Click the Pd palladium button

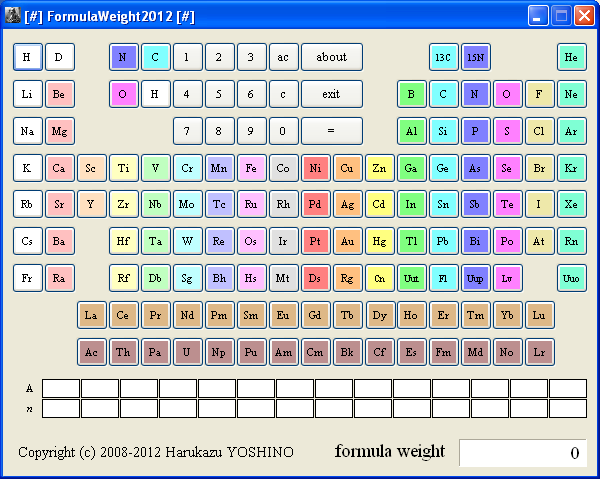[x=316, y=204]
